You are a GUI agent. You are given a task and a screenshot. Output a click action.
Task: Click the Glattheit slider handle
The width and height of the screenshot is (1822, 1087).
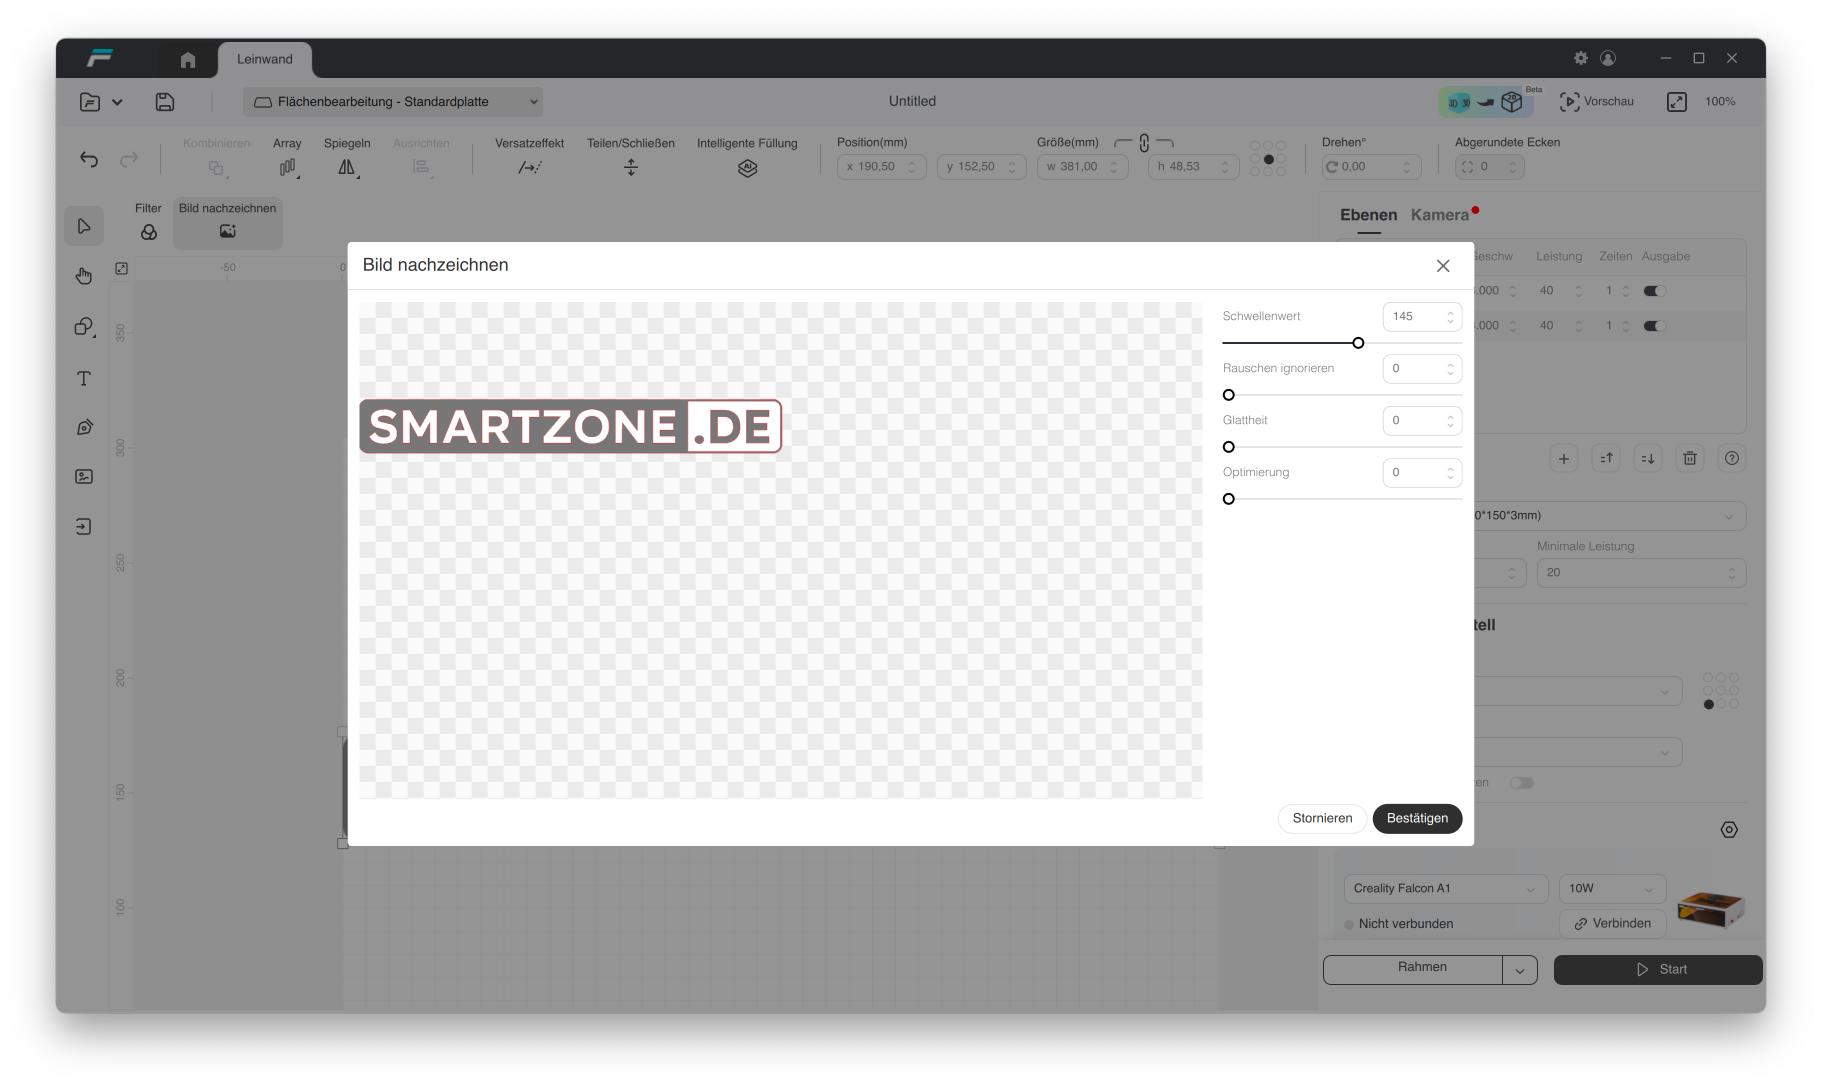[1229, 447]
